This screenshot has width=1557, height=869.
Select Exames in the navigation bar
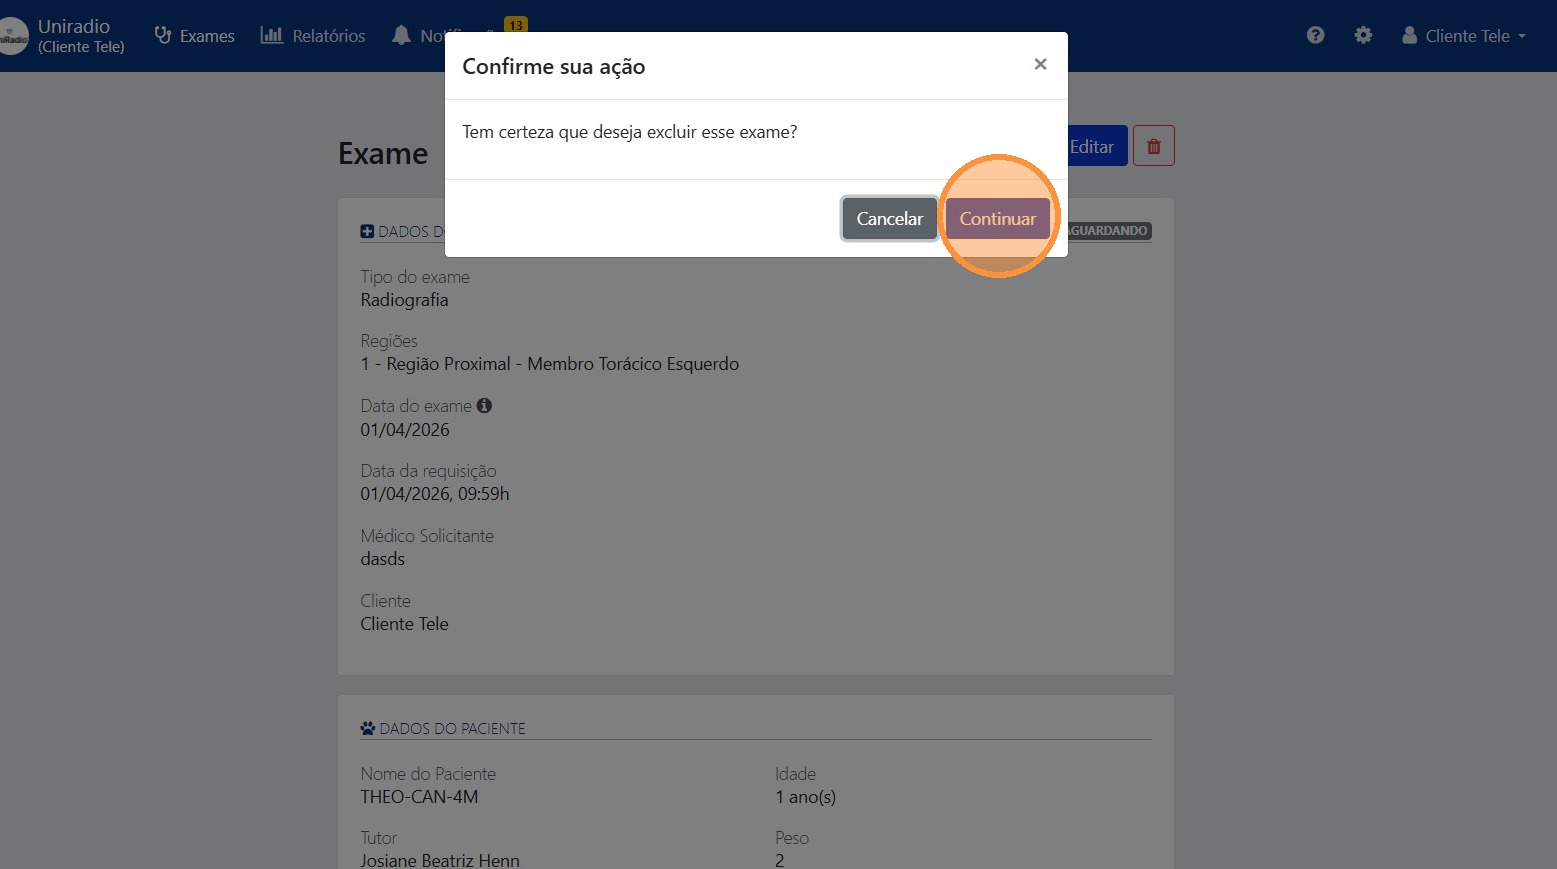click(x=207, y=35)
